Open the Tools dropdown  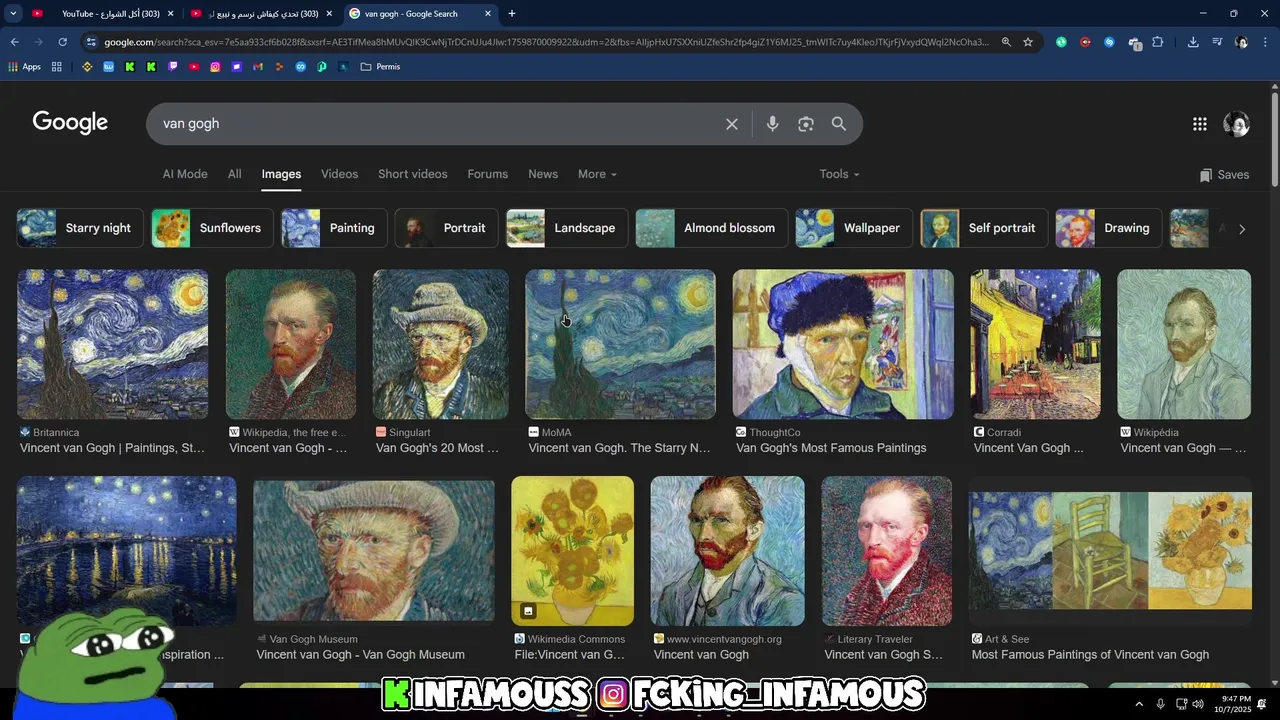839,174
